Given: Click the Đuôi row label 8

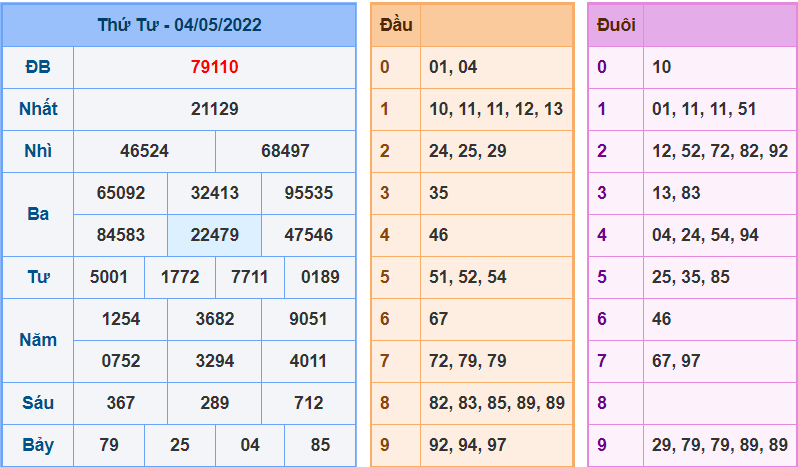Looking at the screenshot, I should (x=602, y=403).
